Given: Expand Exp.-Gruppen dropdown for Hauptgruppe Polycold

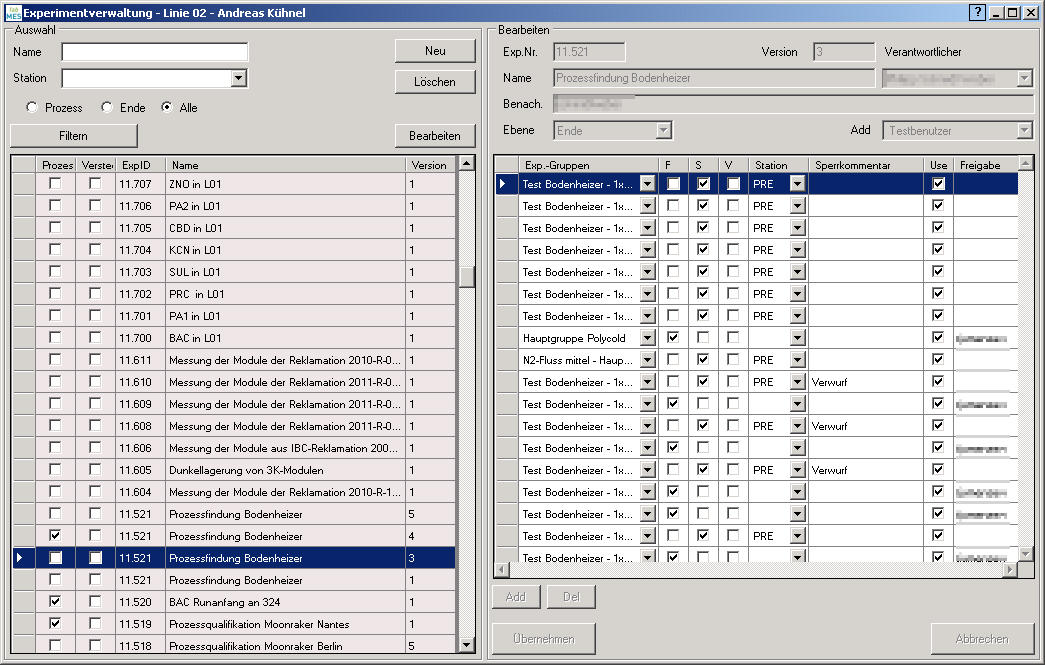Looking at the screenshot, I should click(648, 338).
